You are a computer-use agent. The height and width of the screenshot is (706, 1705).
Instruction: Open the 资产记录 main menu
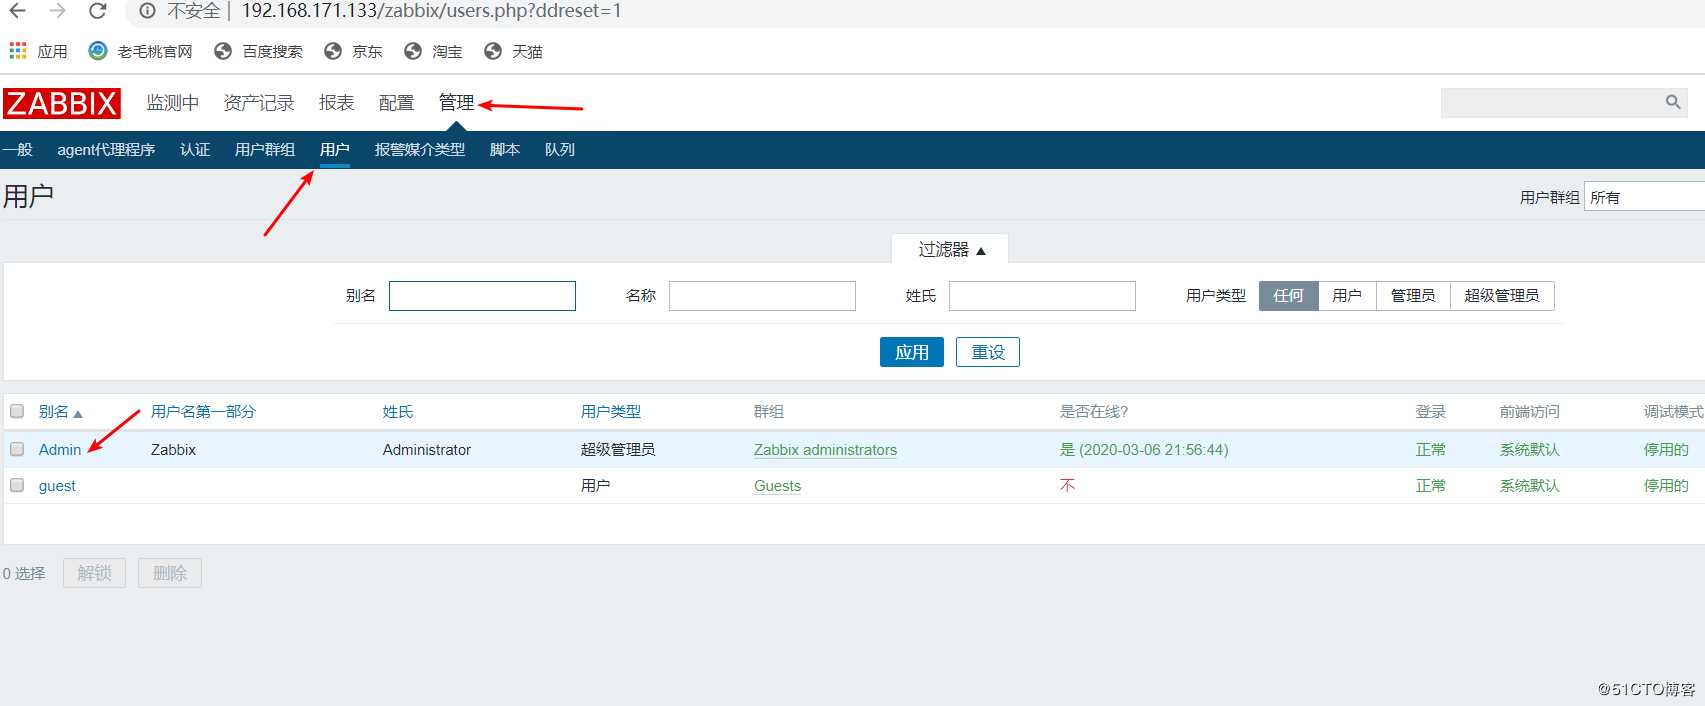point(259,103)
